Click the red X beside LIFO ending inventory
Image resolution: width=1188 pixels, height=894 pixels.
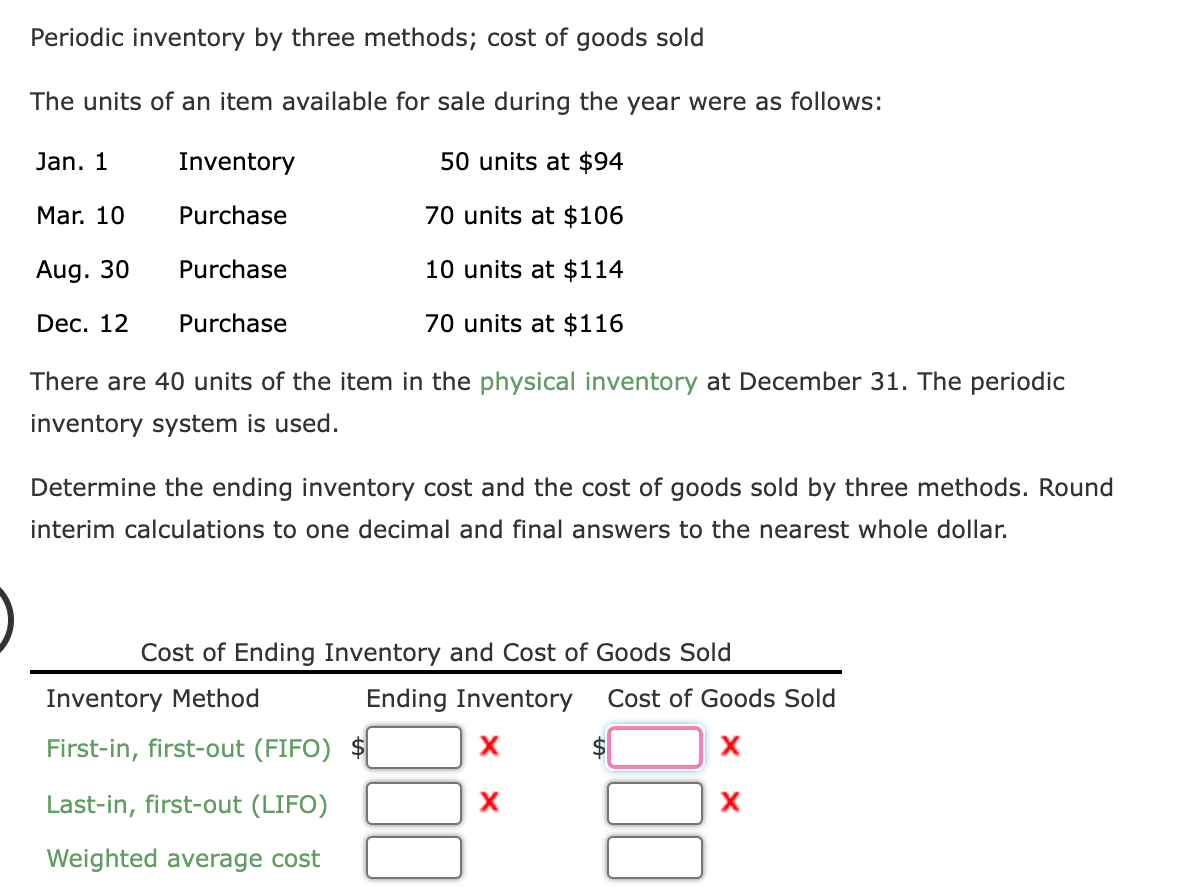(x=487, y=803)
